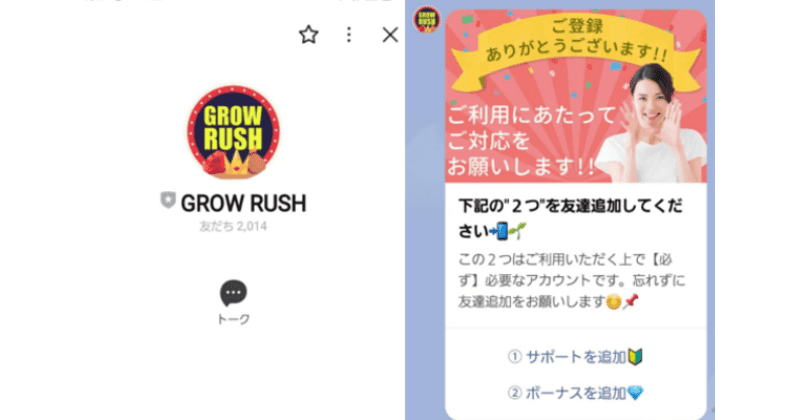800x420 pixels.
Task: Open the ご登録ありがとうございます banner image
Action: (x=576, y=96)
